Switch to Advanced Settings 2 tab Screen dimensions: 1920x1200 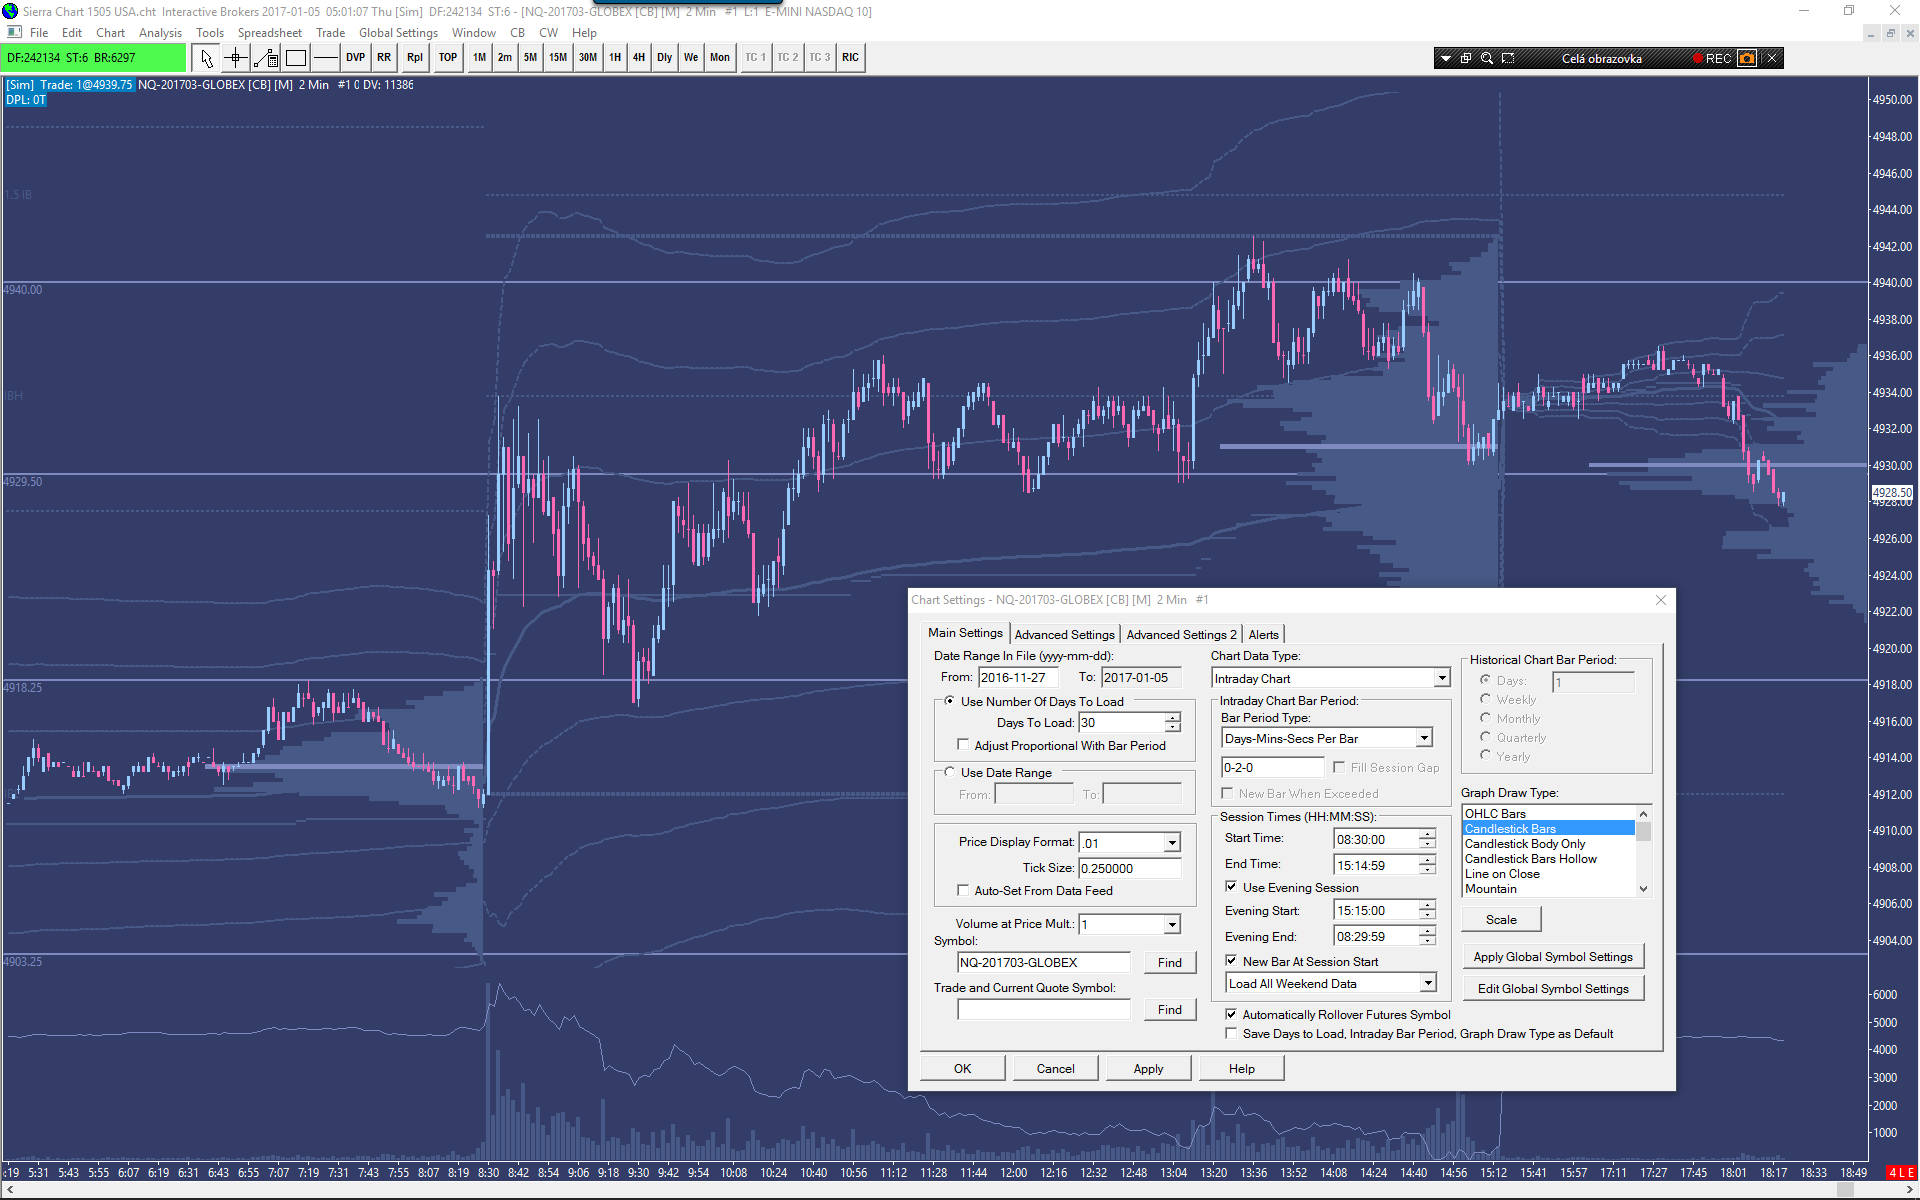1181,635
